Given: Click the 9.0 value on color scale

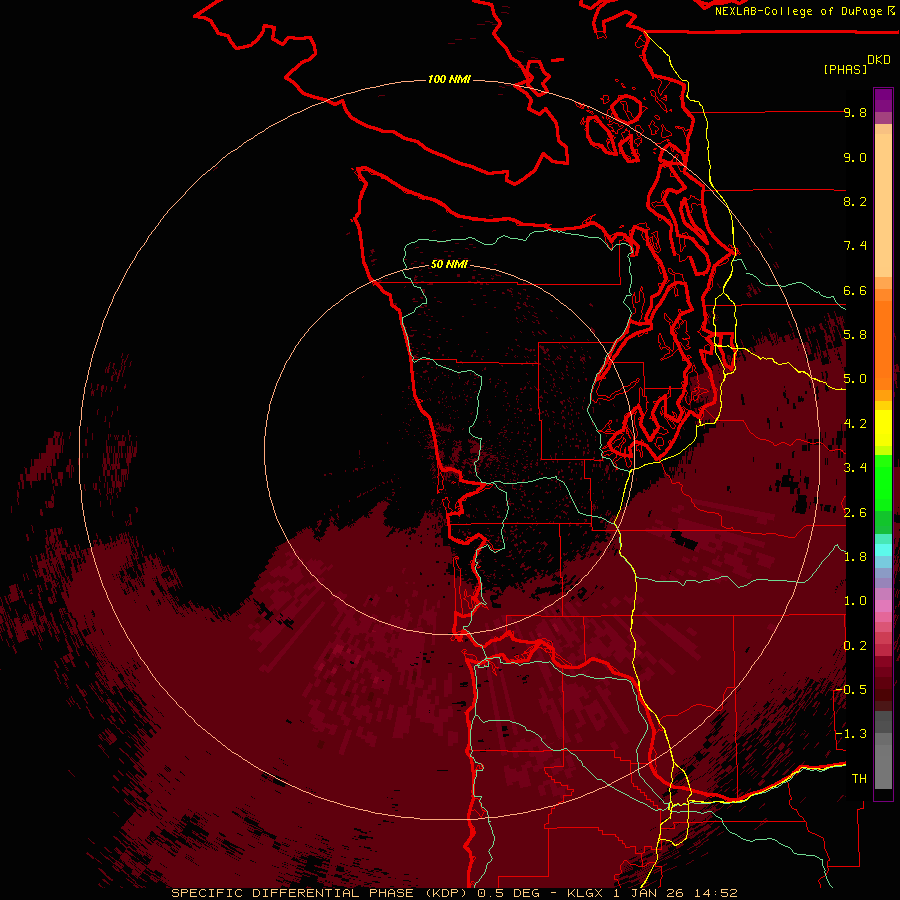Looking at the screenshot, I should point(855,157).
